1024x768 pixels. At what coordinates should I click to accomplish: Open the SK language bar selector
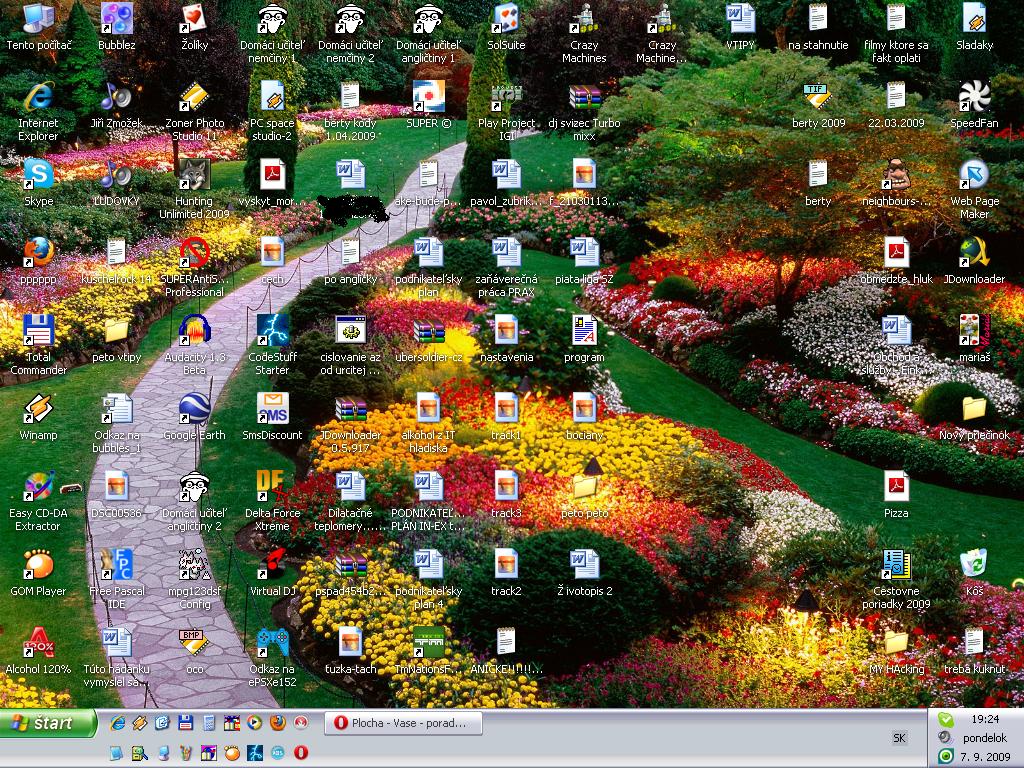pos(899,738)
